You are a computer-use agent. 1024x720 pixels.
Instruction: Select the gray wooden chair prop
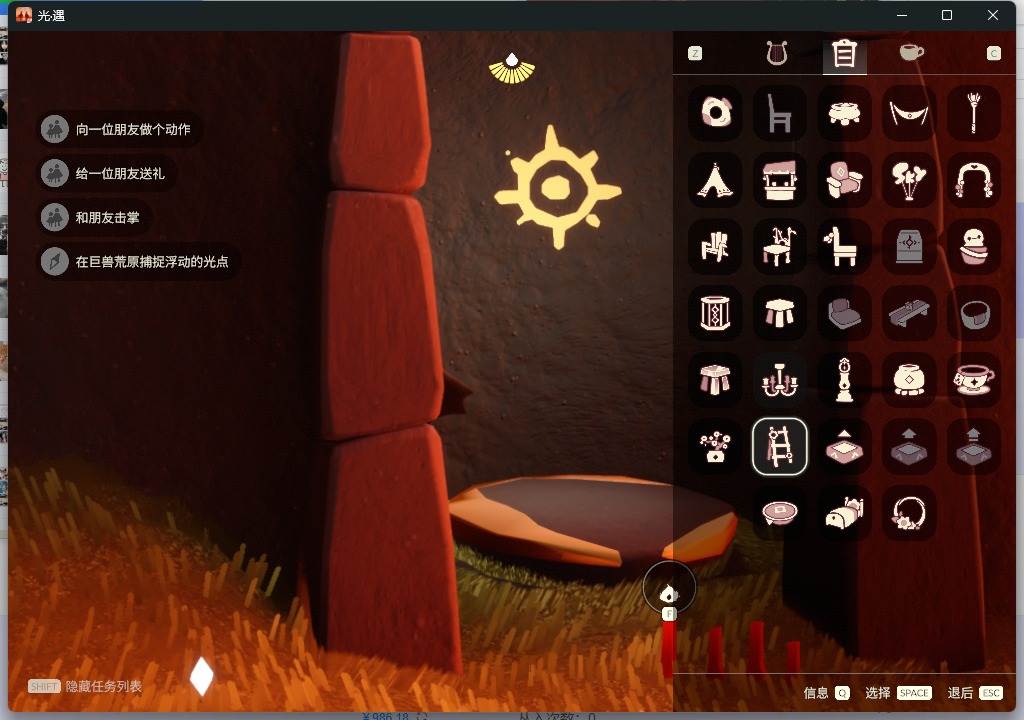(780, 113)
